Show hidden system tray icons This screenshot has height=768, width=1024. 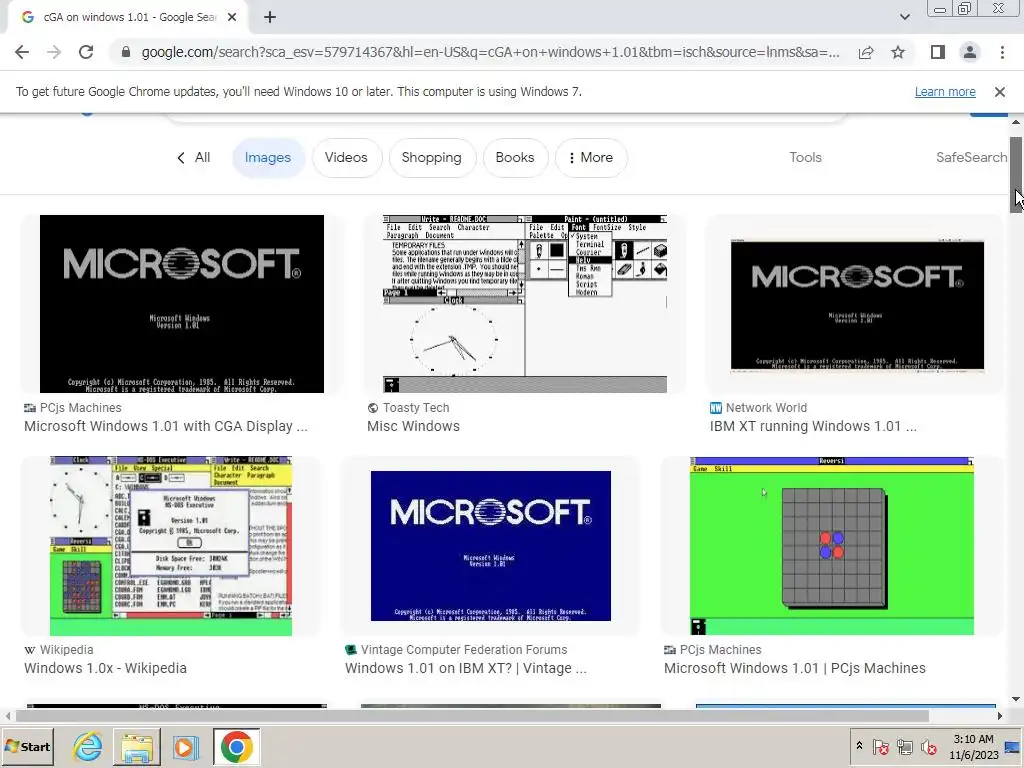click(859, 746)
